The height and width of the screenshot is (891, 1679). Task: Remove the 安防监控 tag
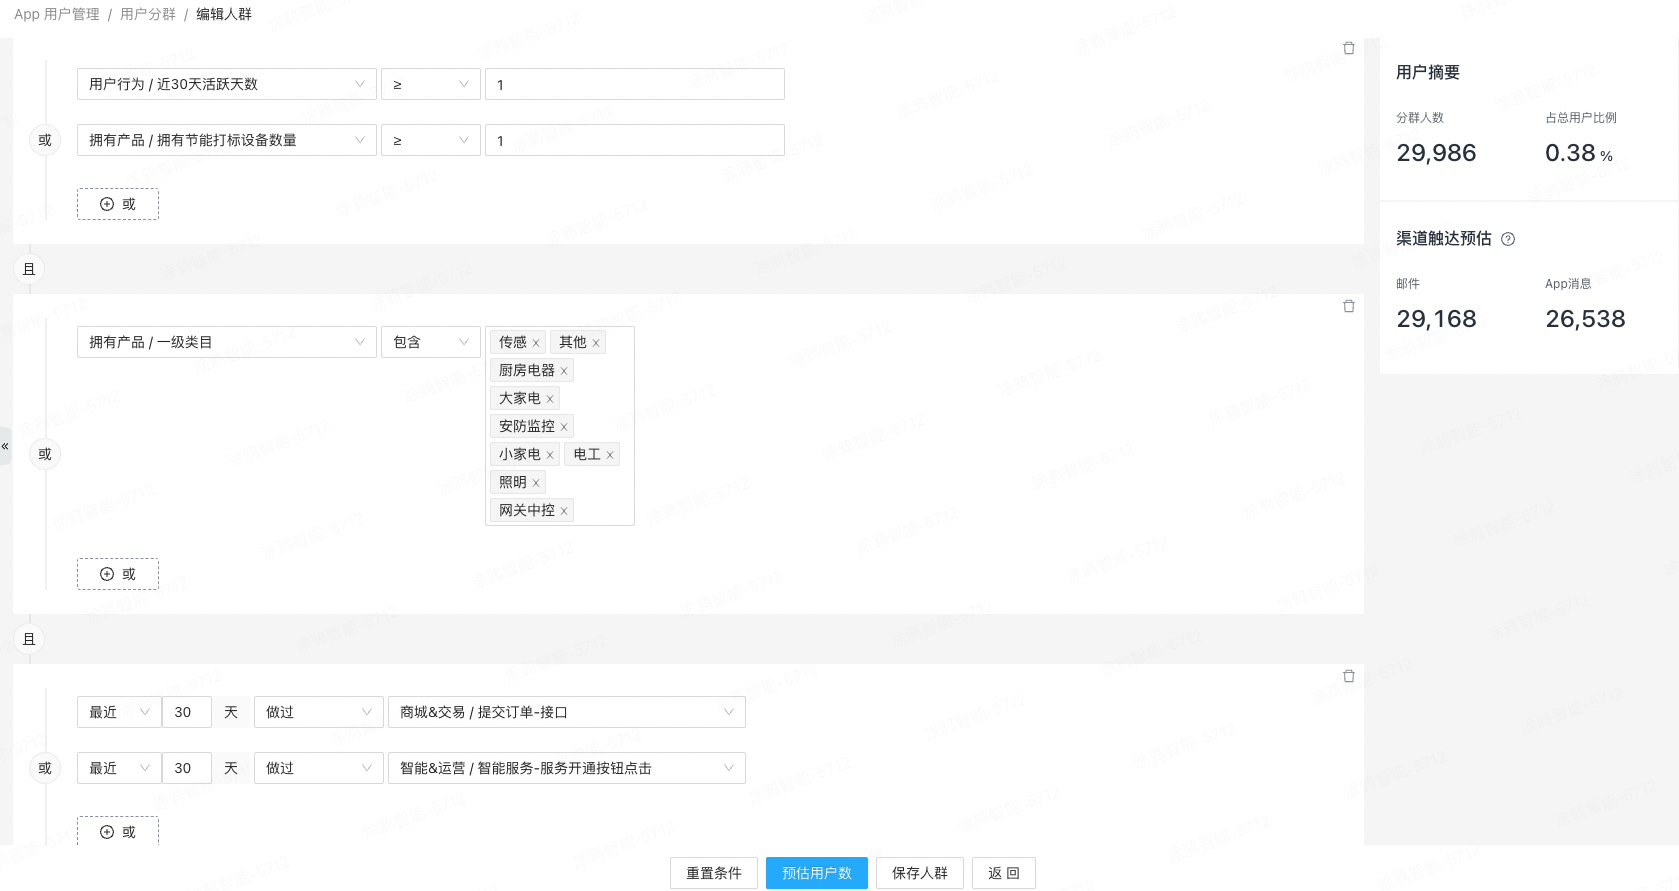tap(564, 427)
